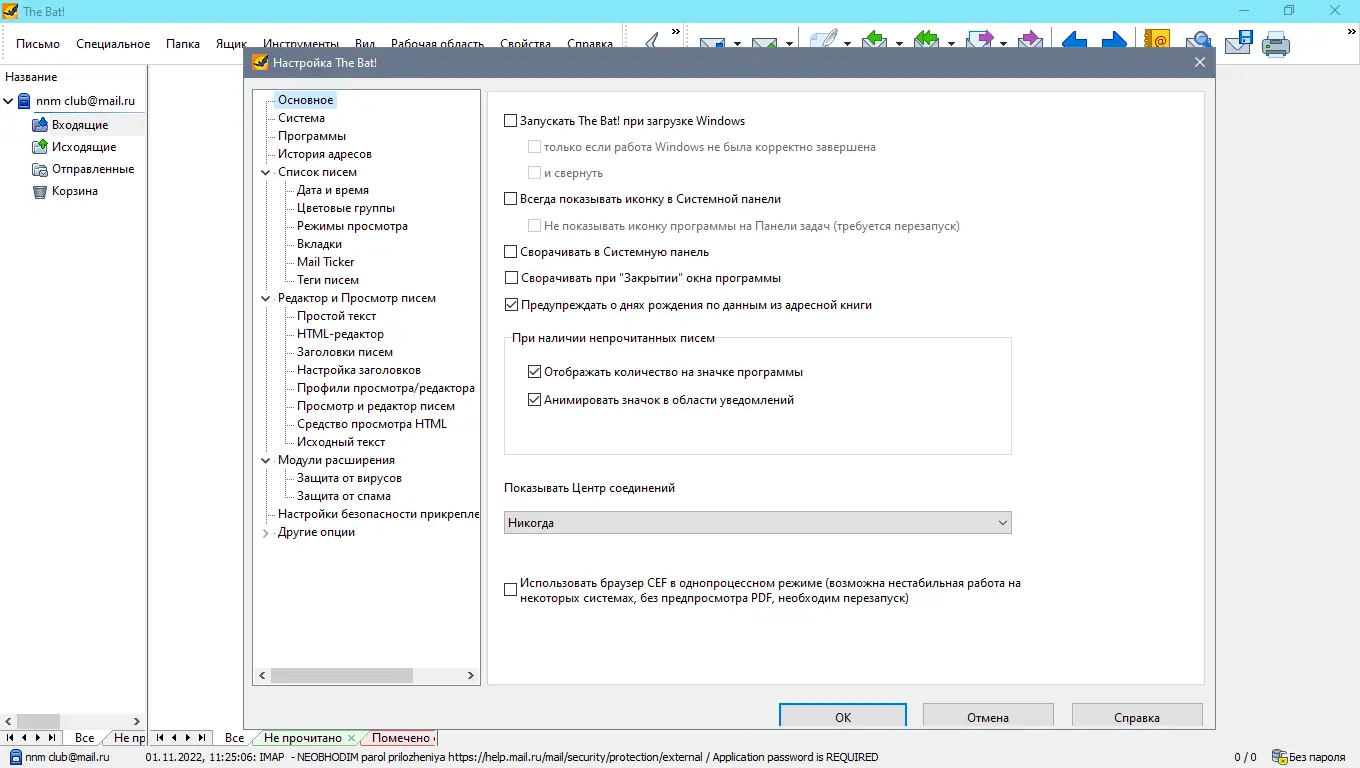This screenshot has width=1360, height=768.
Task: Click the send queued mail toolbar icon
Action: pos(765,43)
